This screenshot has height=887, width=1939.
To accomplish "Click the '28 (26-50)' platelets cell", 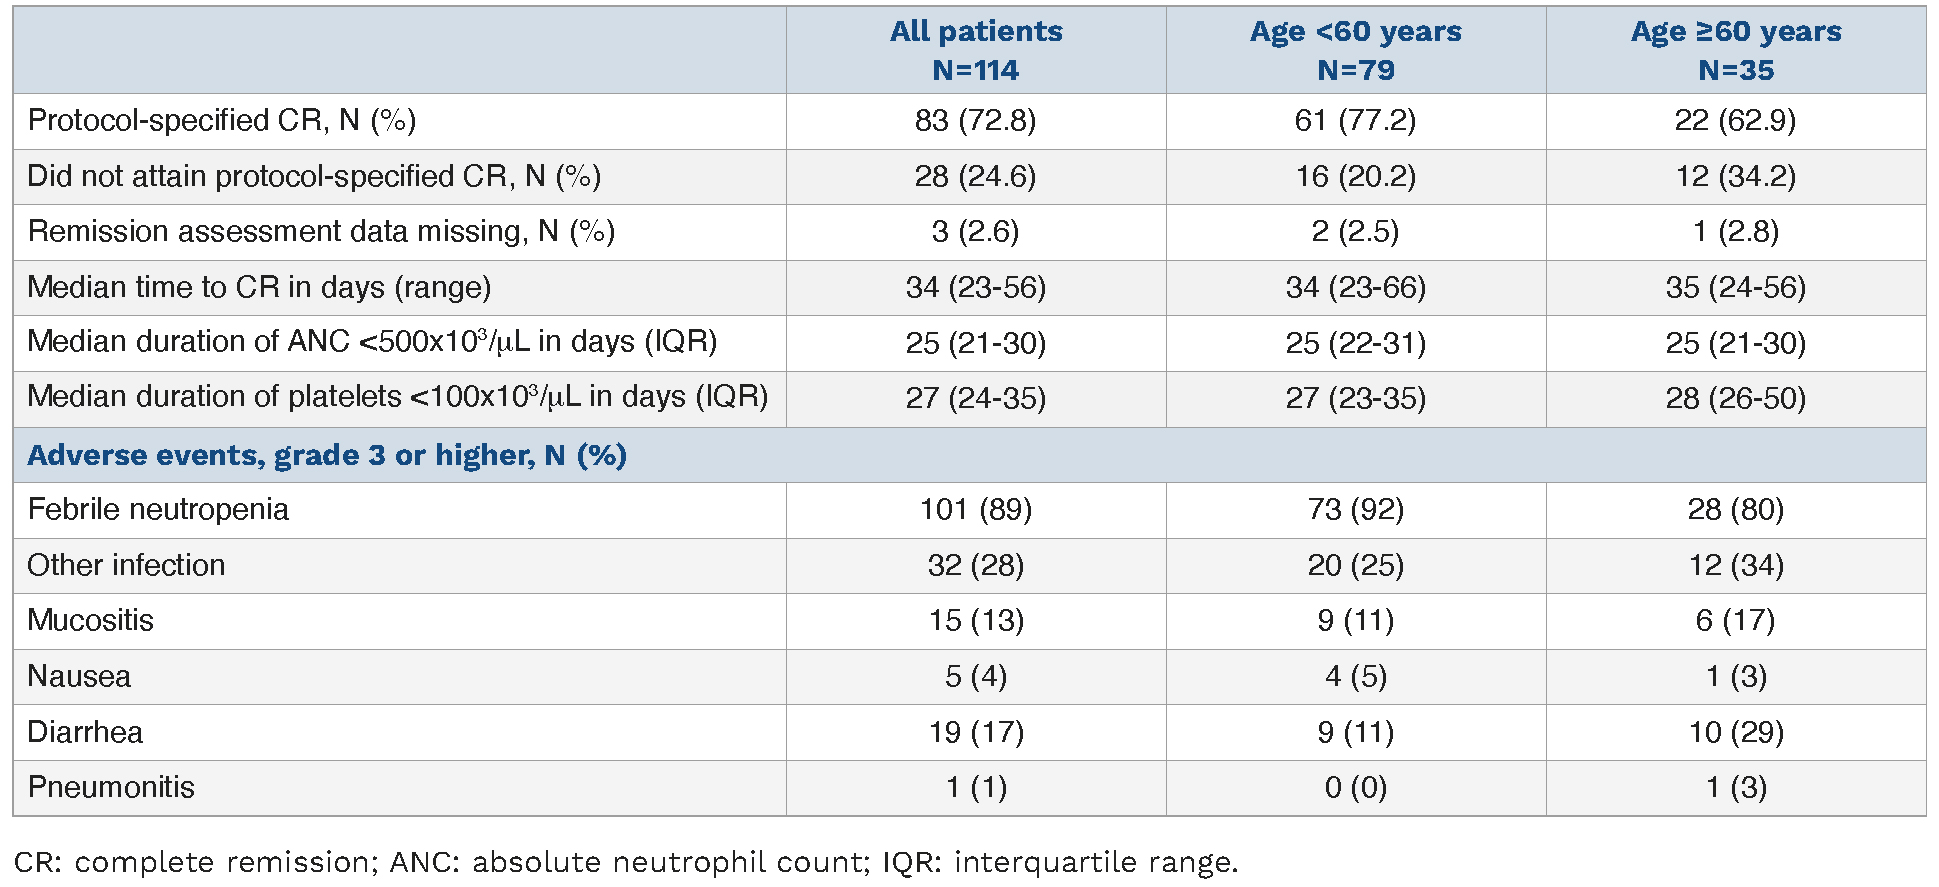I will pos(1735,399).
